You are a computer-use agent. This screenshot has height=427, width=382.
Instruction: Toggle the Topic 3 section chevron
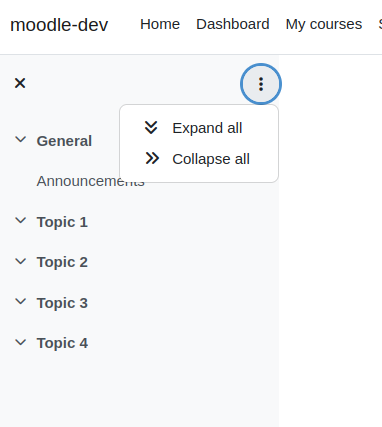point(21,302)
